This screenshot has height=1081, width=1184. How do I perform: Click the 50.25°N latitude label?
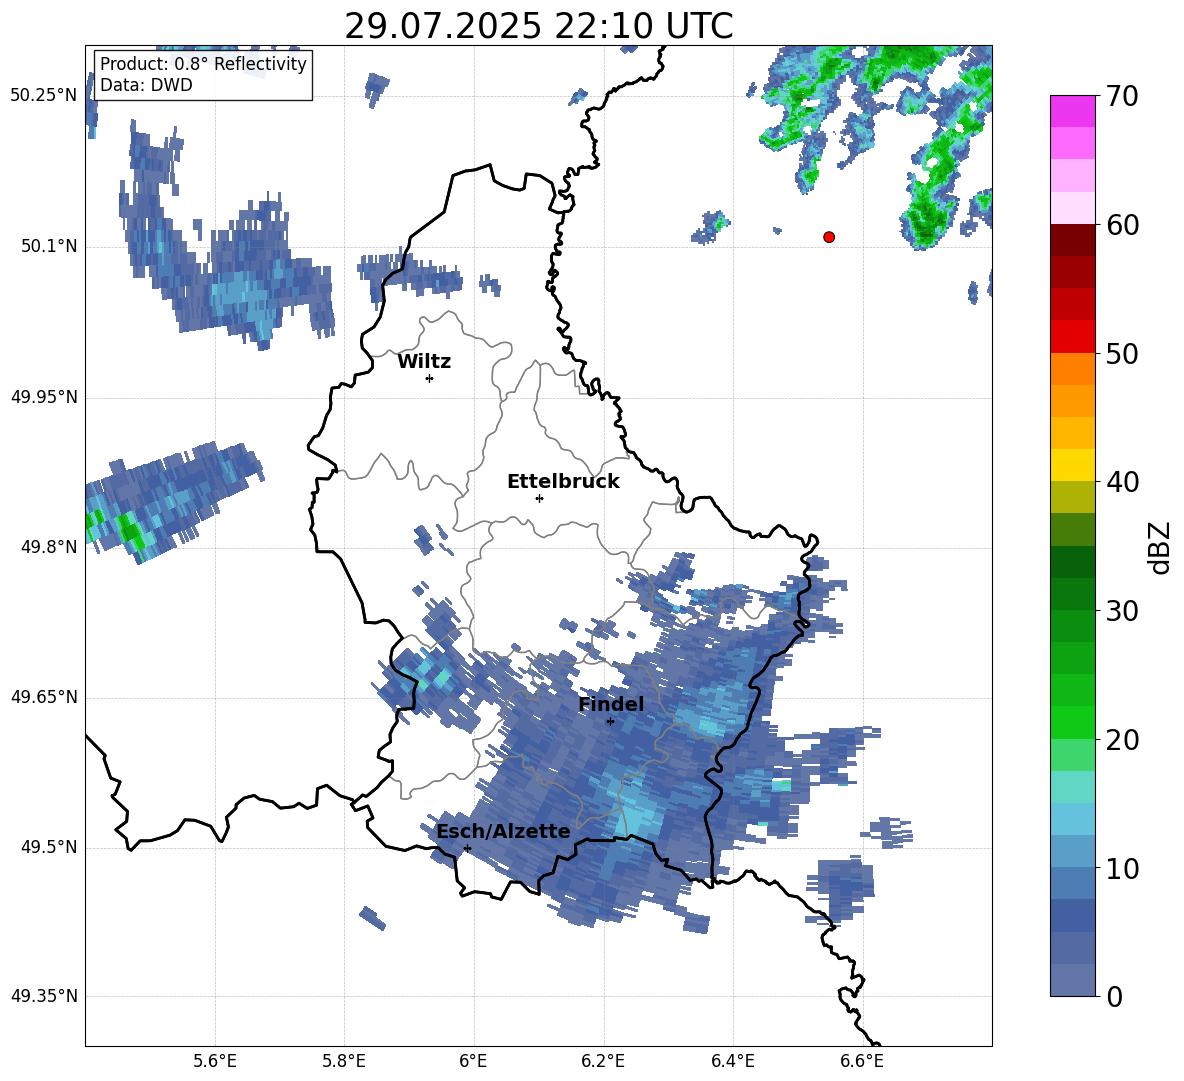44,96
